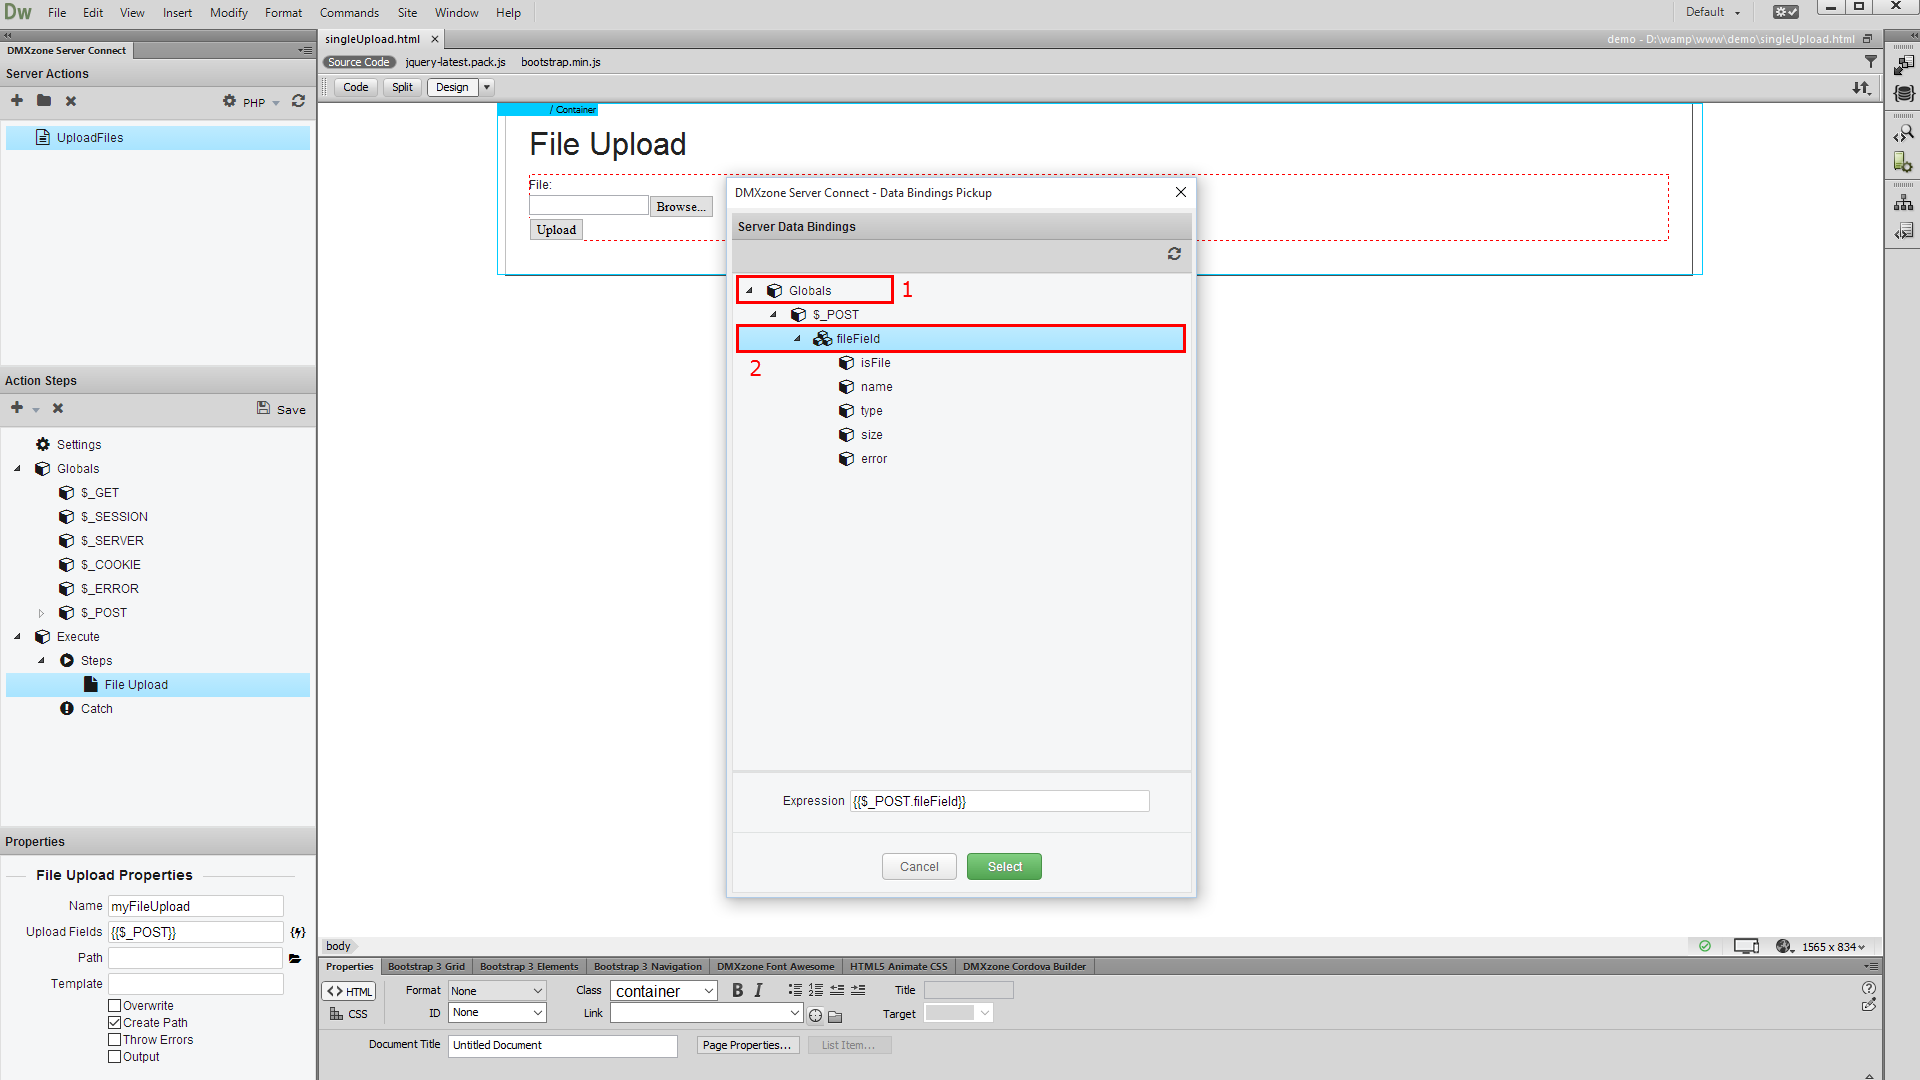1920x1080 pixels.
Task: Click the outdent icon
Action: 837,990
